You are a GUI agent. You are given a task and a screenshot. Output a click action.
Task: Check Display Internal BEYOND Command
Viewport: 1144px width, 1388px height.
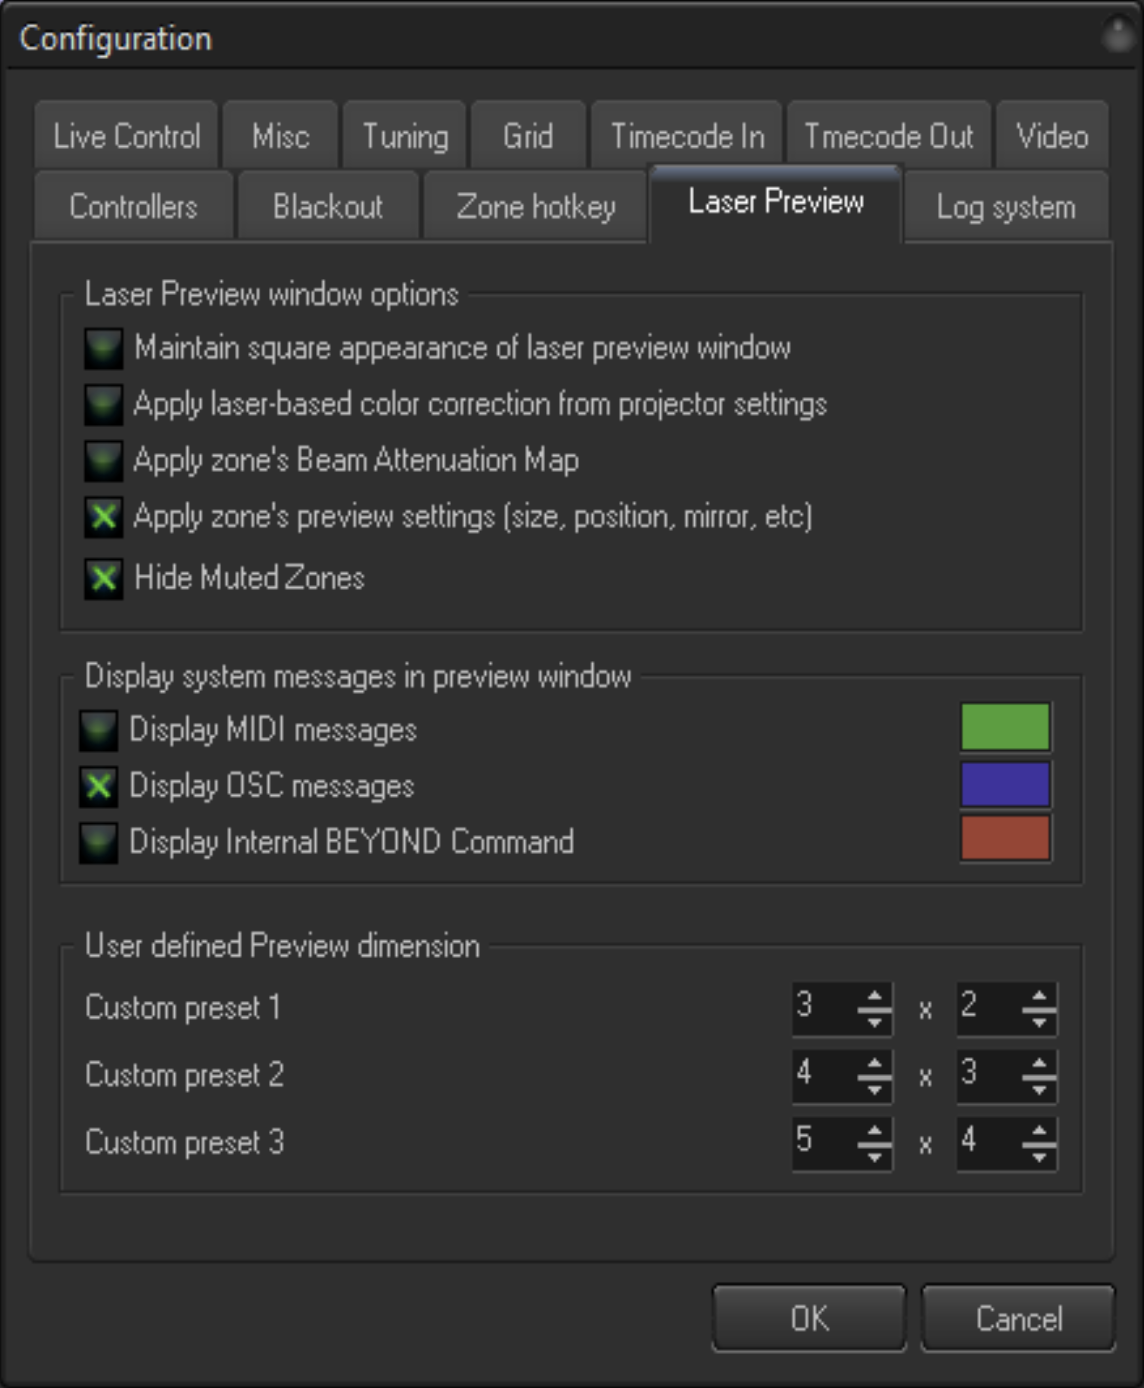coord(98,843)
